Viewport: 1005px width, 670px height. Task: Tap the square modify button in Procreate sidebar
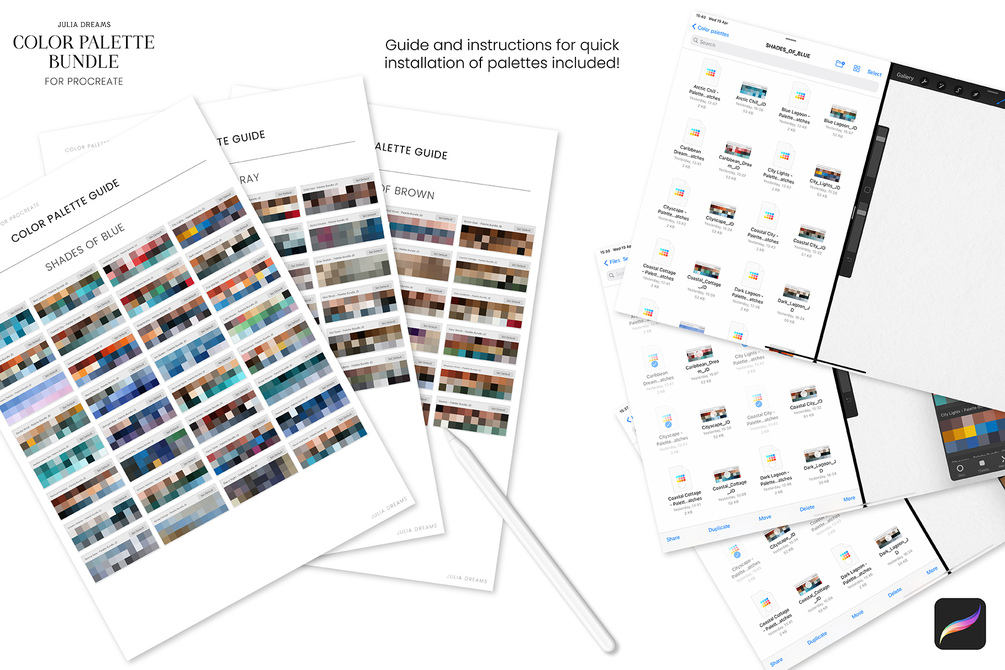[x=868, y=190]
